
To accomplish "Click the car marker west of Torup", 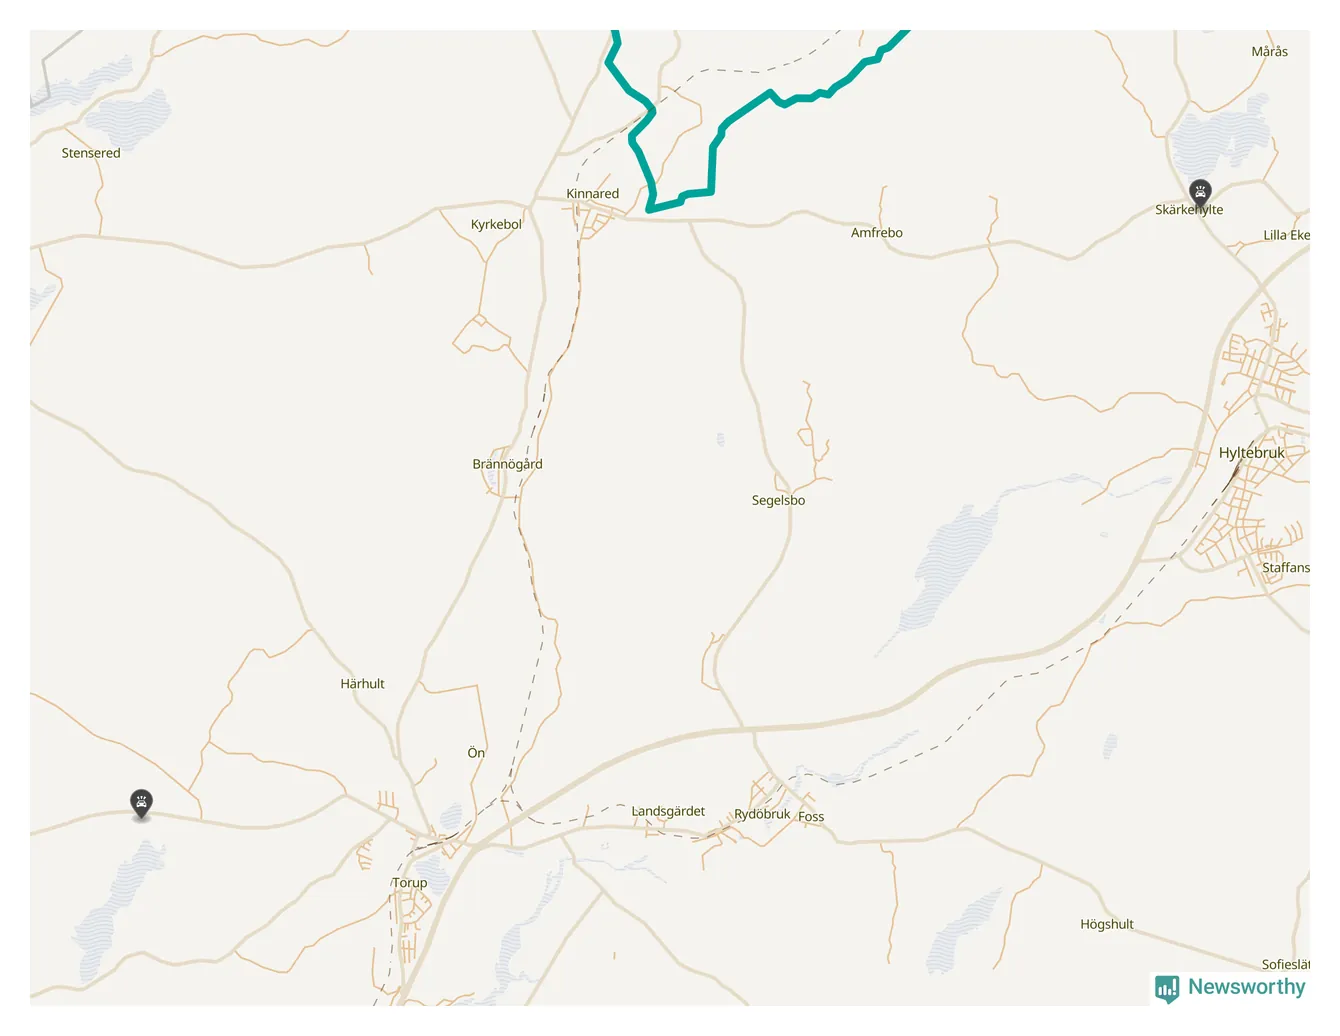I will click(x=142, y=804).
